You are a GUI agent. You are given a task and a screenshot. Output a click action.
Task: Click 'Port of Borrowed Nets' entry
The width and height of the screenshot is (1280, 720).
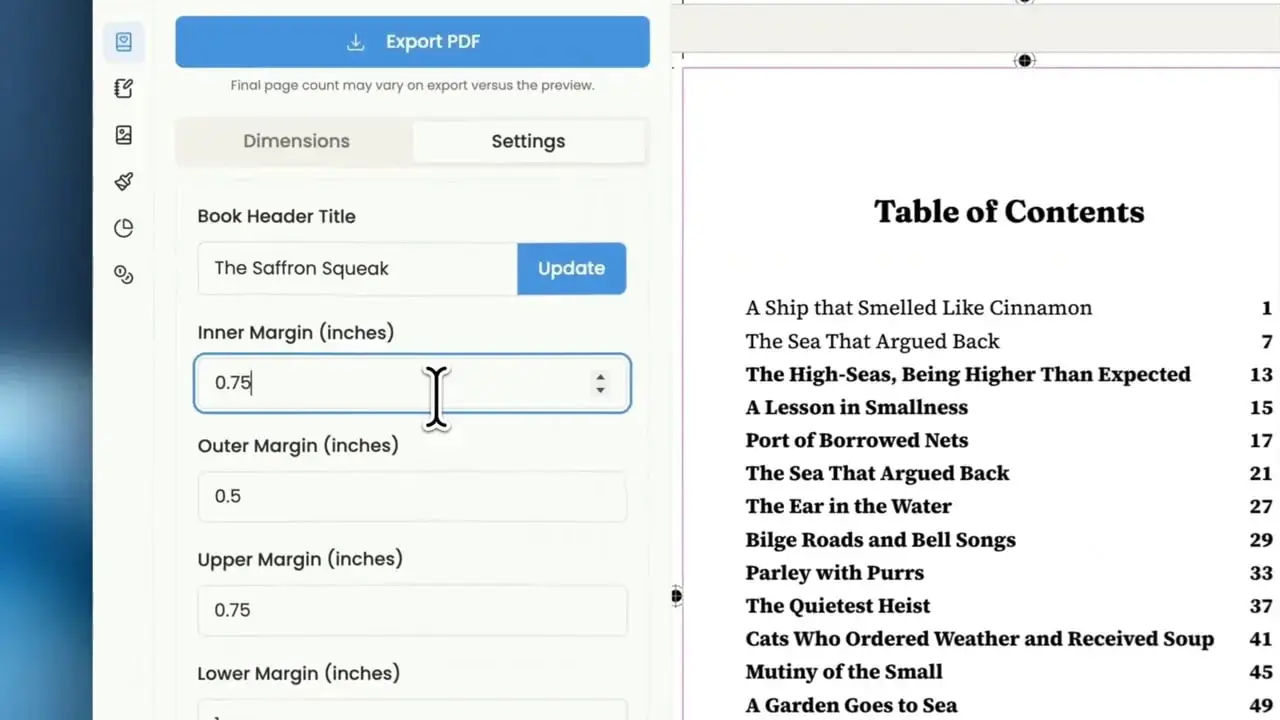856,440
